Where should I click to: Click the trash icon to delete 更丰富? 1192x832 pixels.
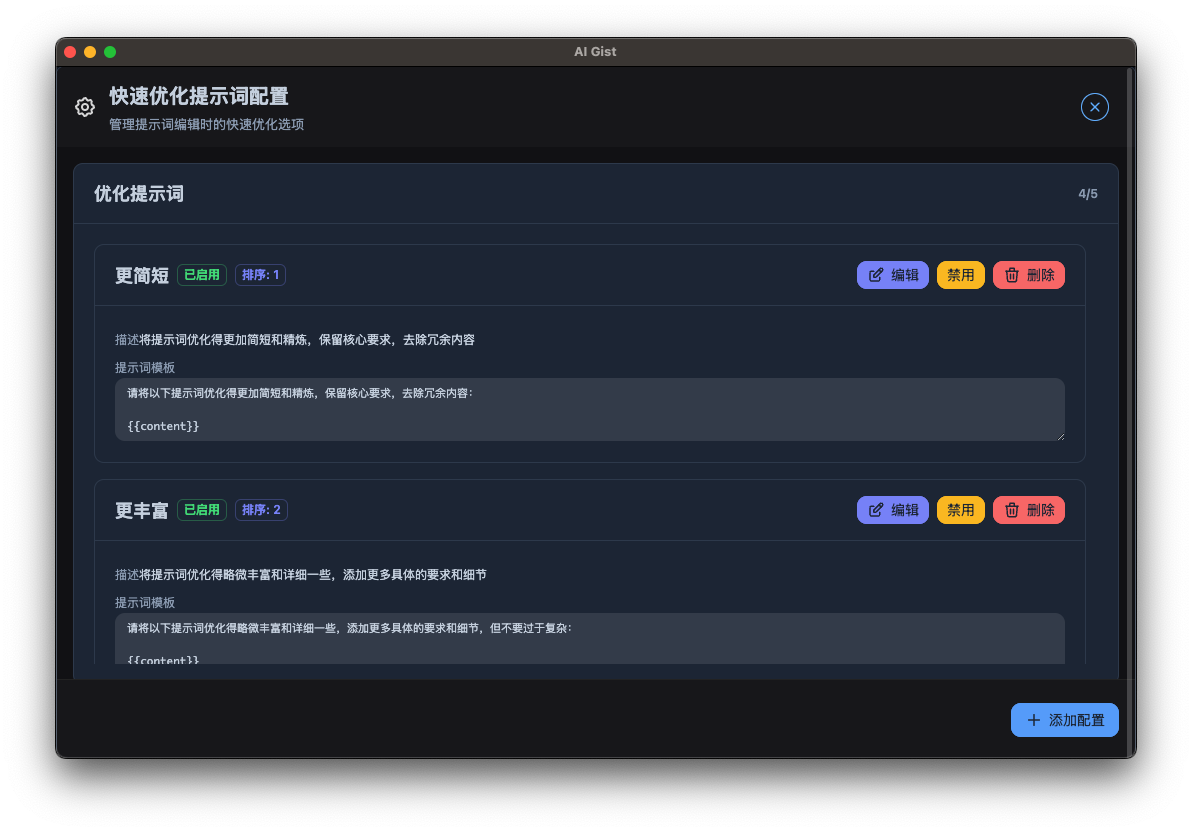tap(1013, 509)
